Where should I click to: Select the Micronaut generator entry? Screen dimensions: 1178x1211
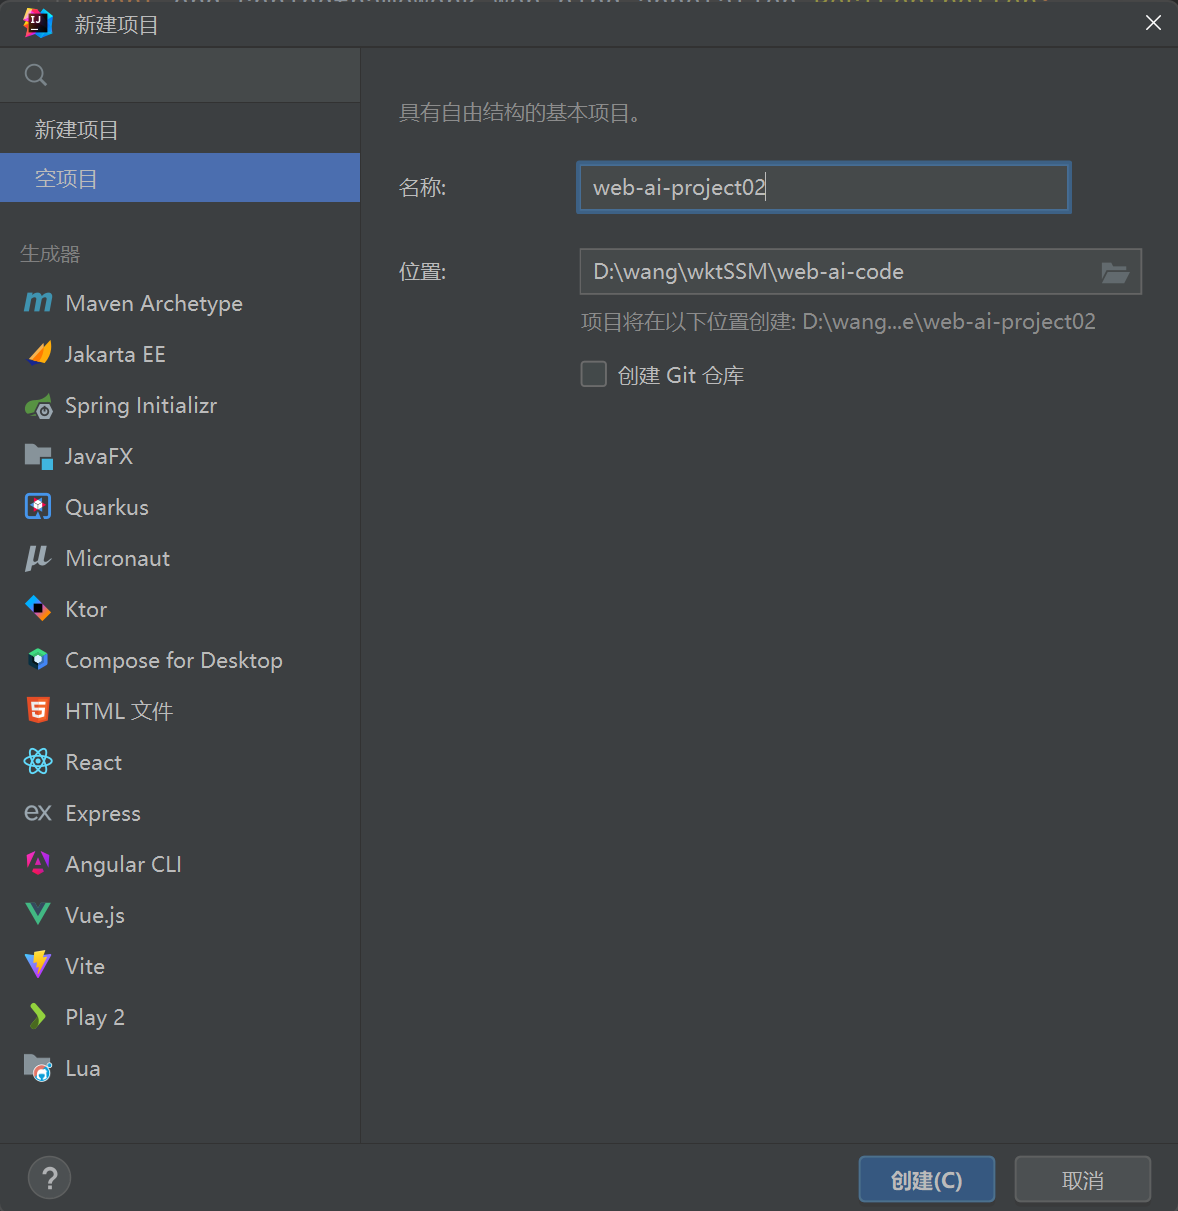click(x=117, y=558)
